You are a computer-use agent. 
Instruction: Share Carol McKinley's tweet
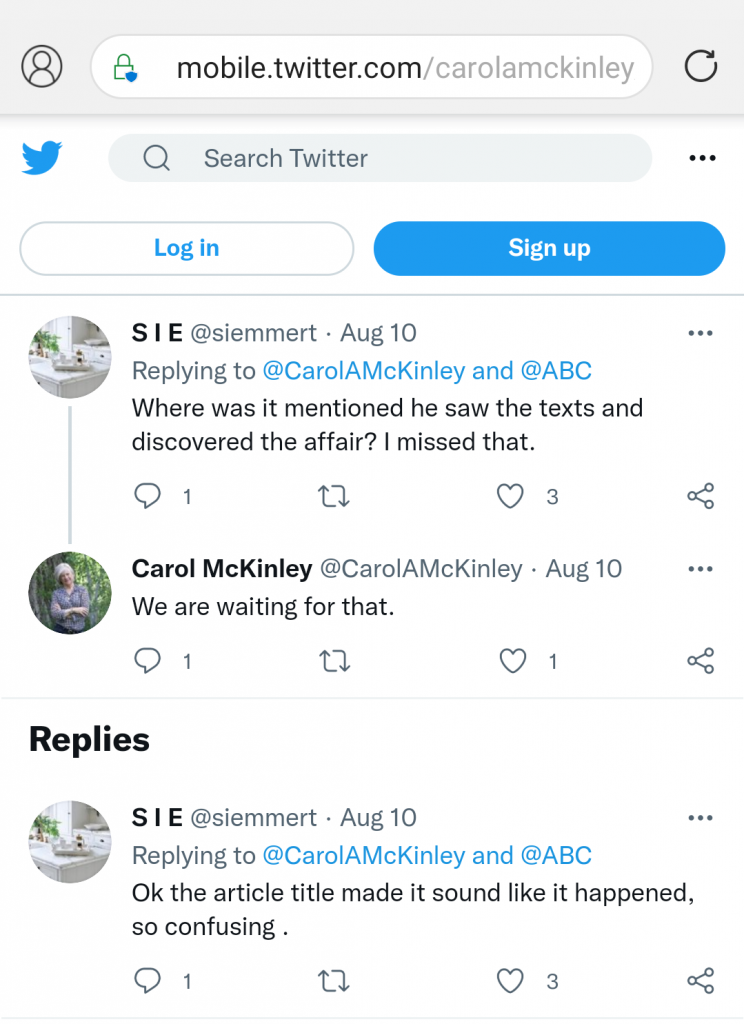pyautogui.click(x=700, y=660)
